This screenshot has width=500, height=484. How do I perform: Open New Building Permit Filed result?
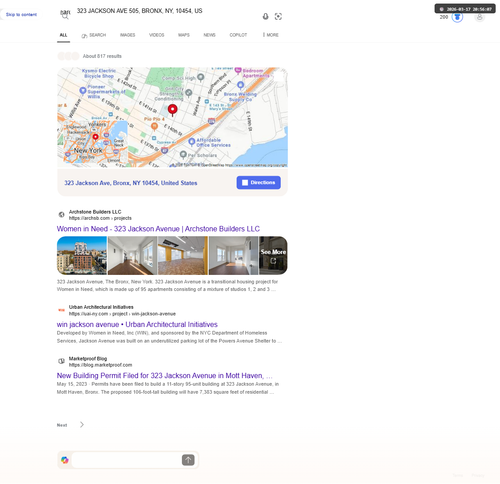(x=165, y=376)
